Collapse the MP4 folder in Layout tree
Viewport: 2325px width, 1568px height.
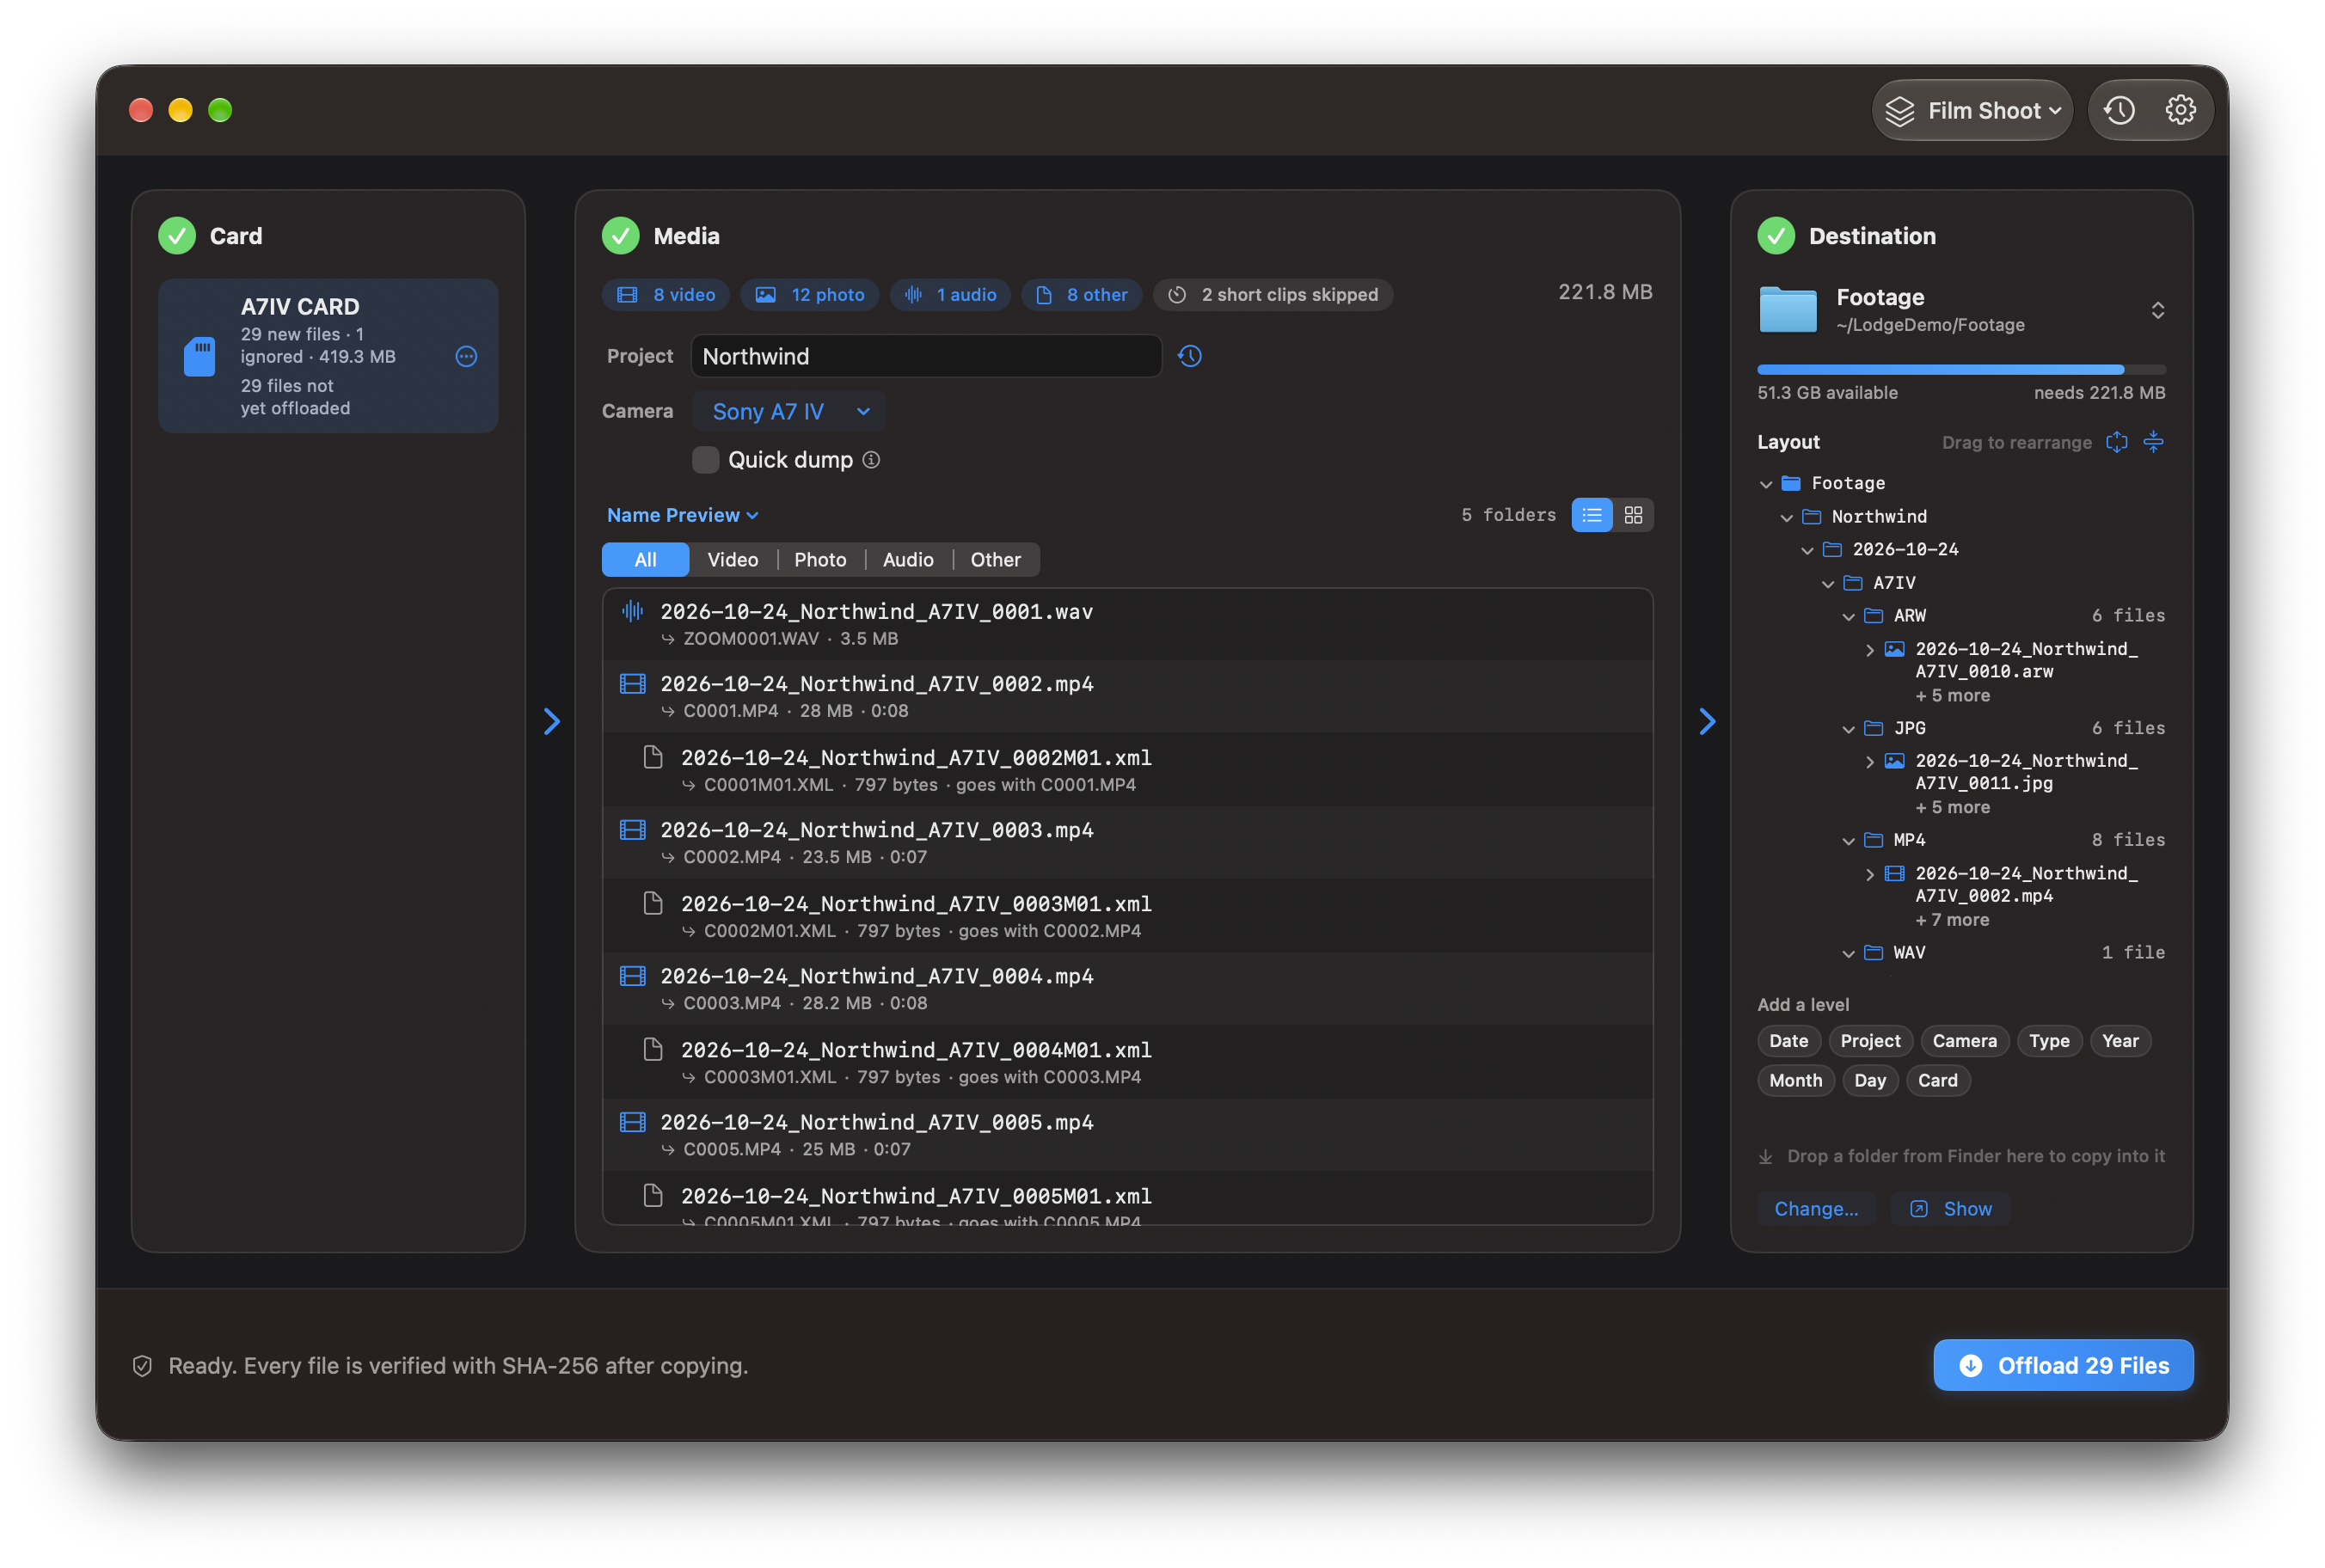coord(1848,840)
